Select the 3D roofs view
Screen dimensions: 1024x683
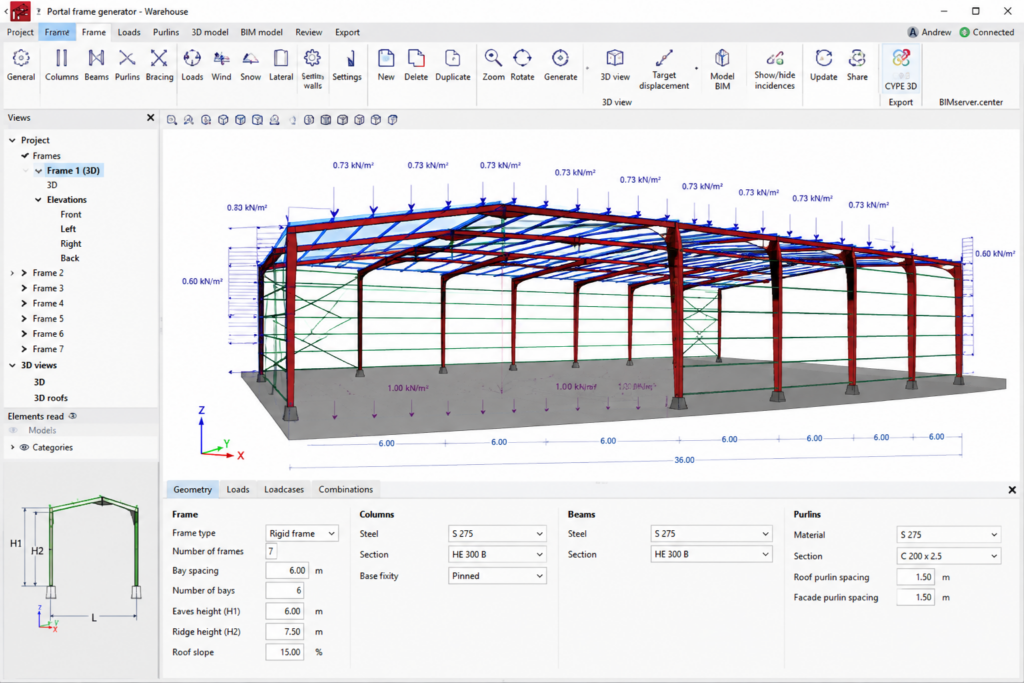pos(50,398)
